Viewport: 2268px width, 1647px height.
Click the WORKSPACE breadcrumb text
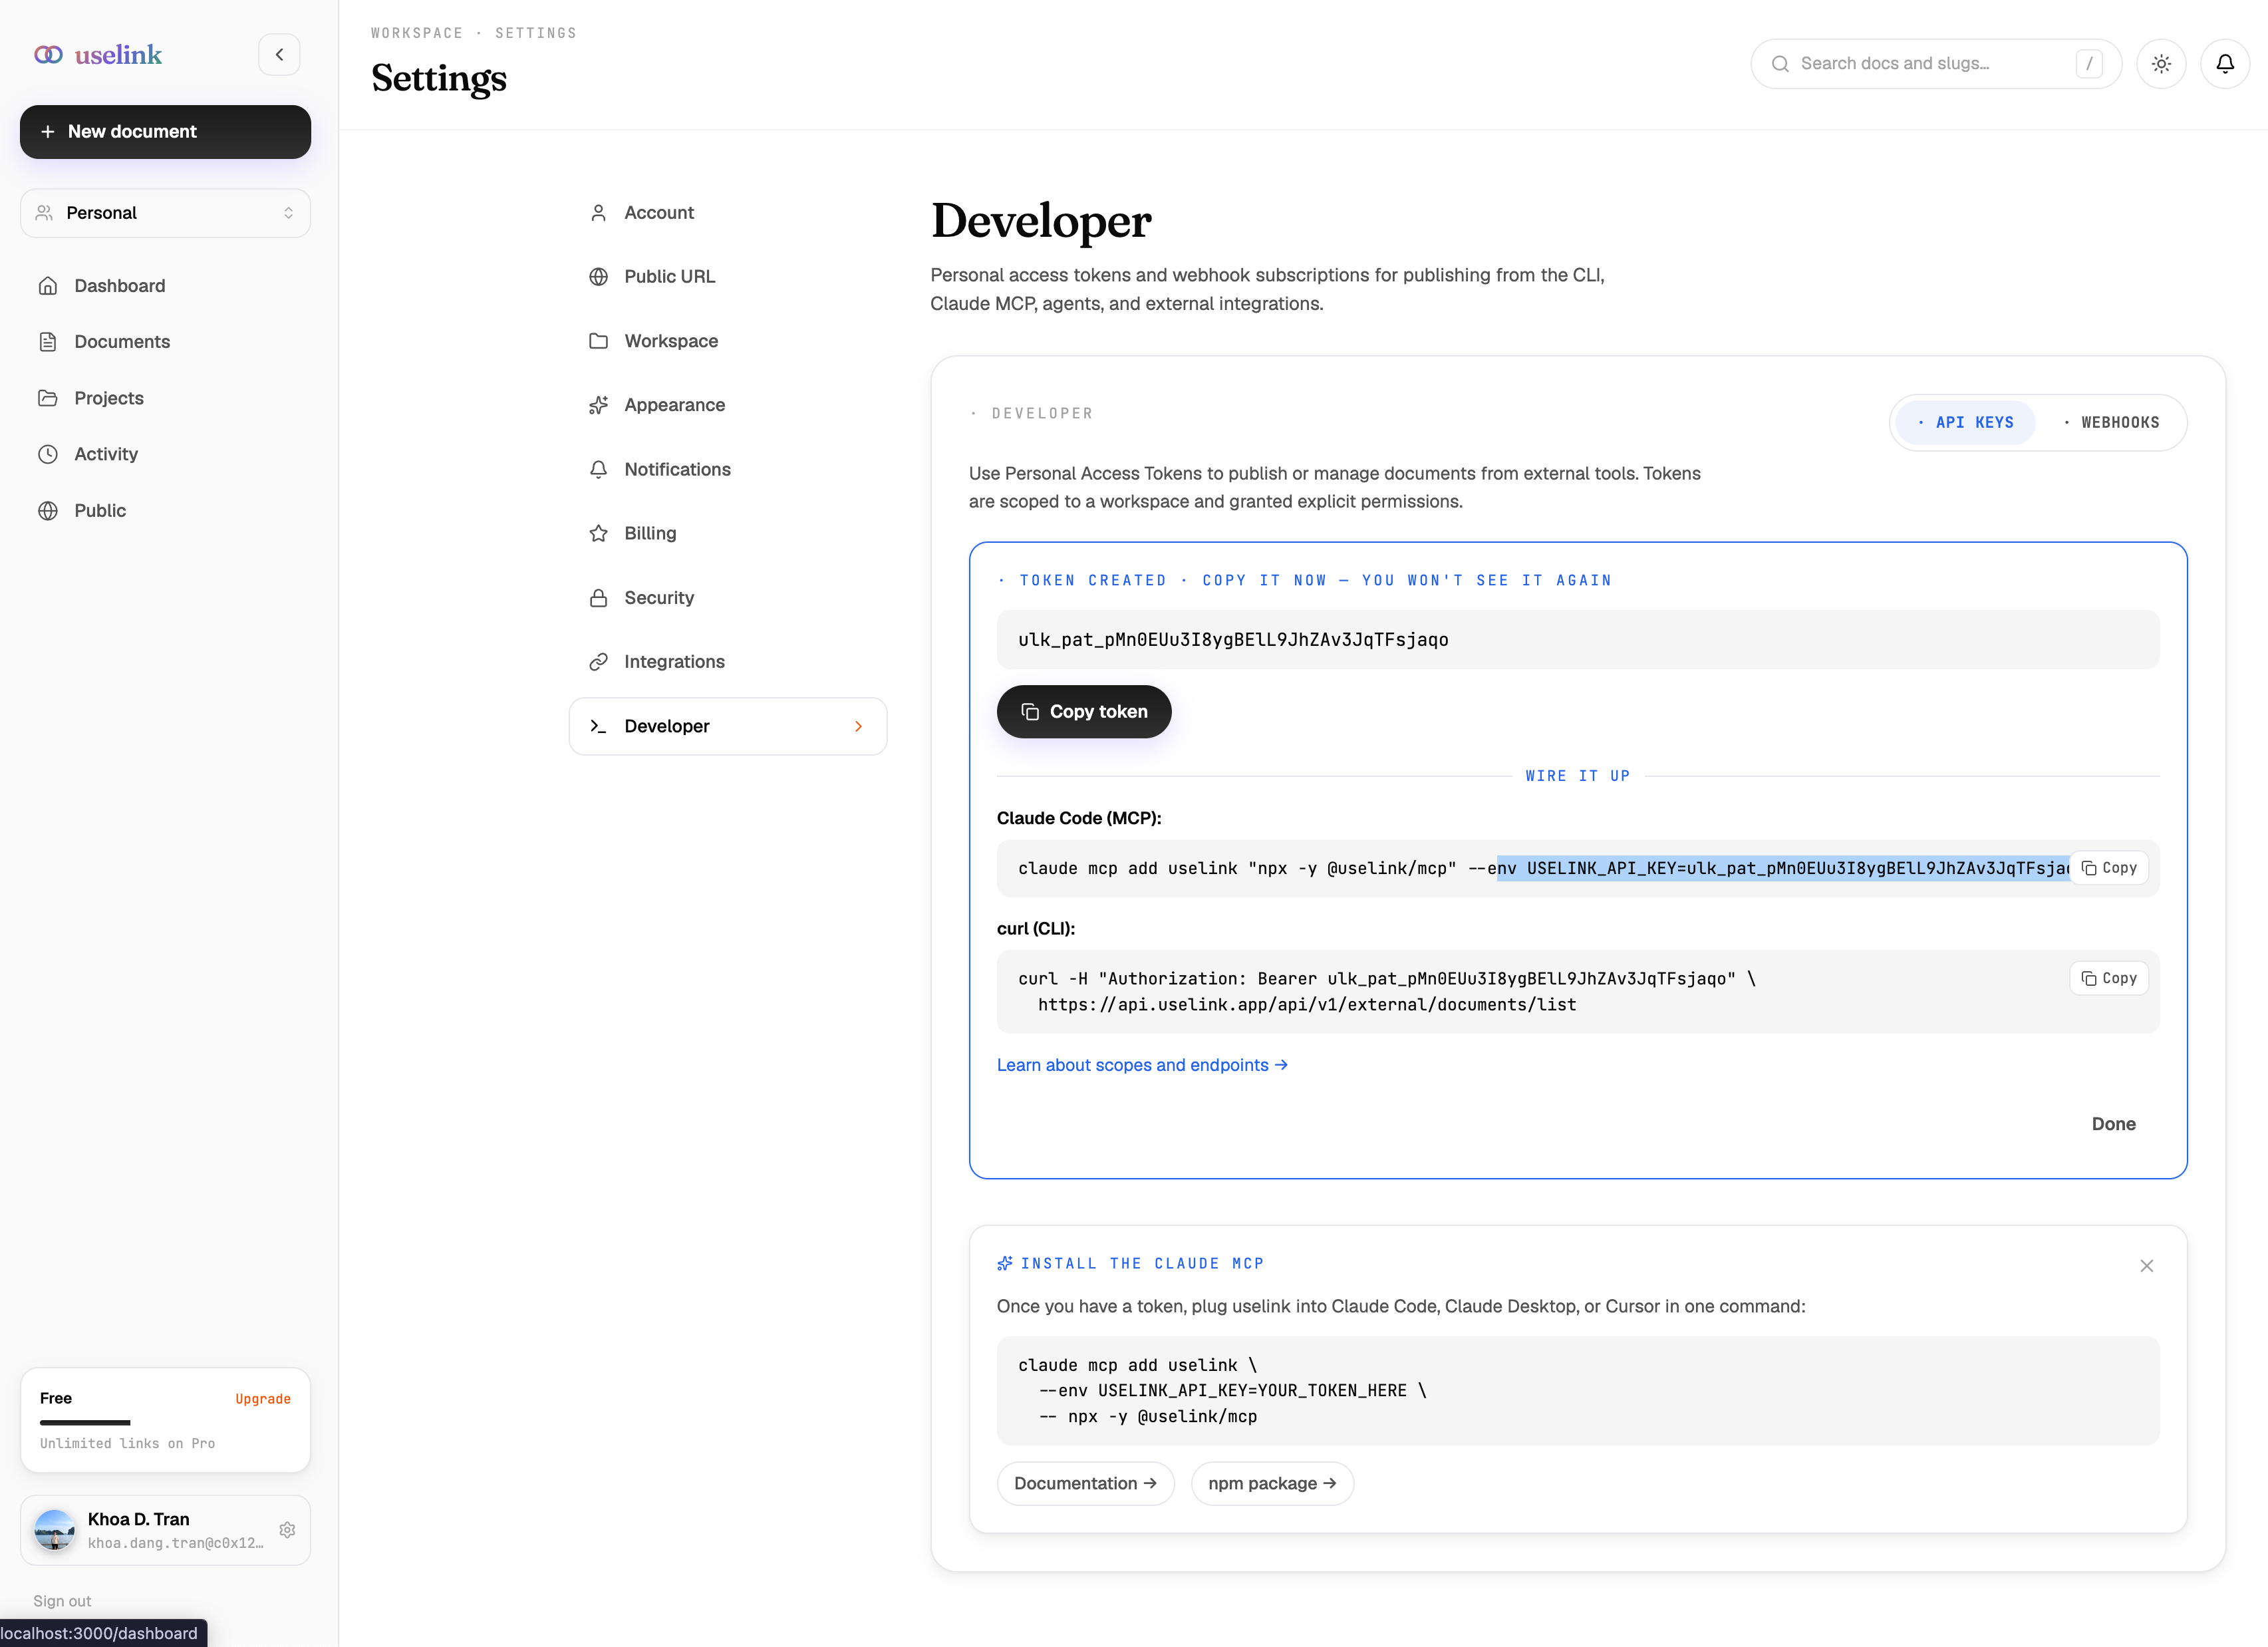point(417,33)
